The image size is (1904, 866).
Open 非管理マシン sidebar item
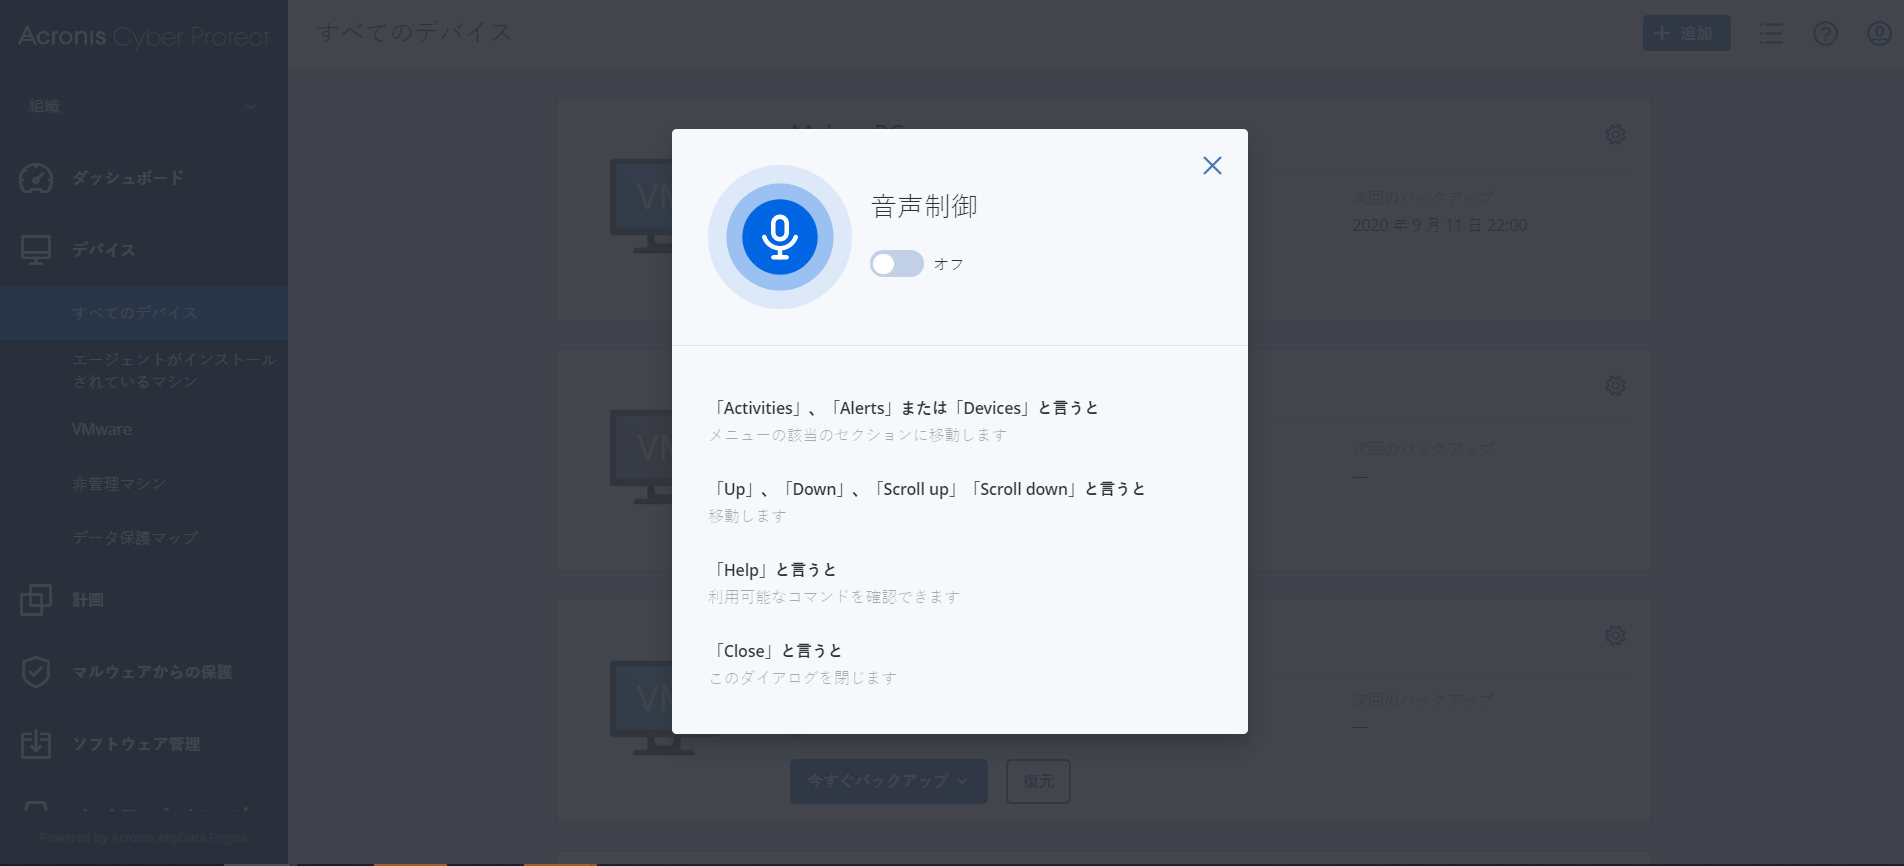click(x=119, y=484)
